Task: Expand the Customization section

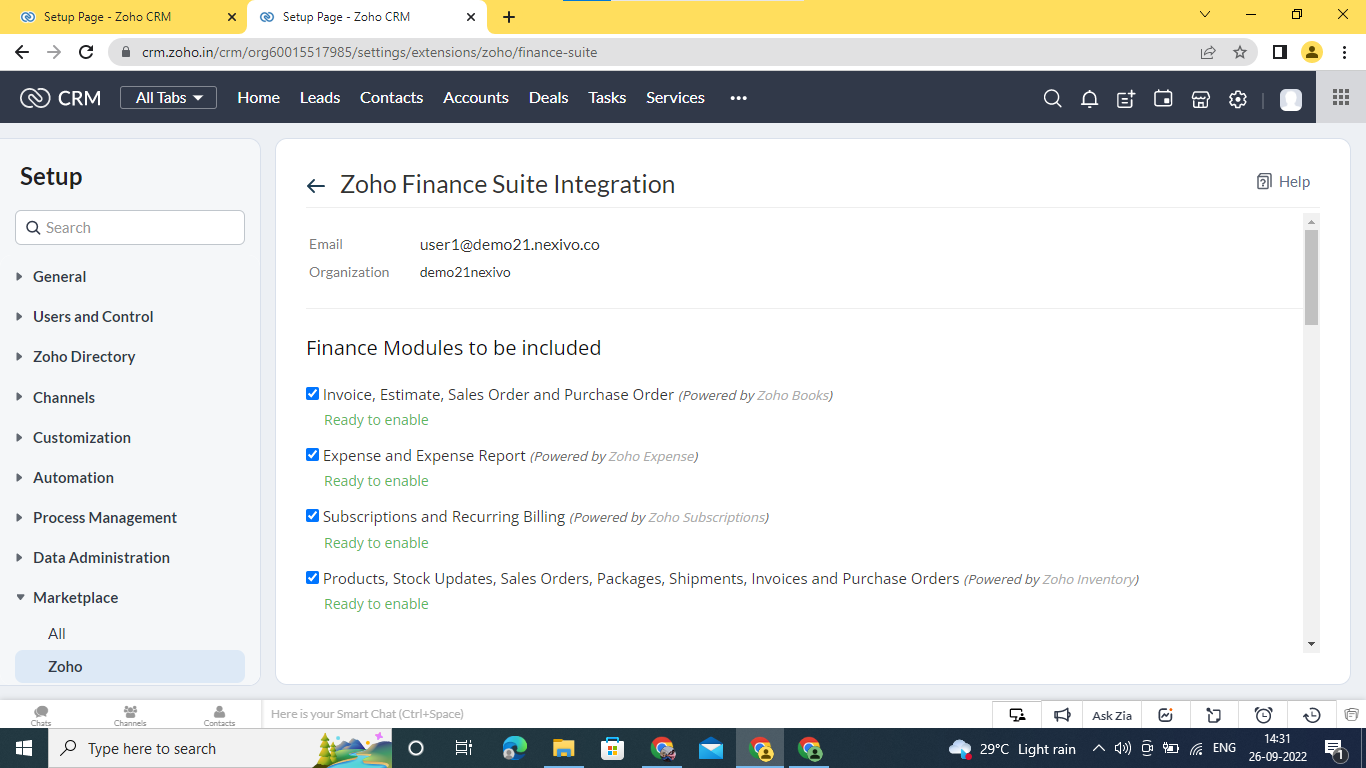Action: (82, 437)
